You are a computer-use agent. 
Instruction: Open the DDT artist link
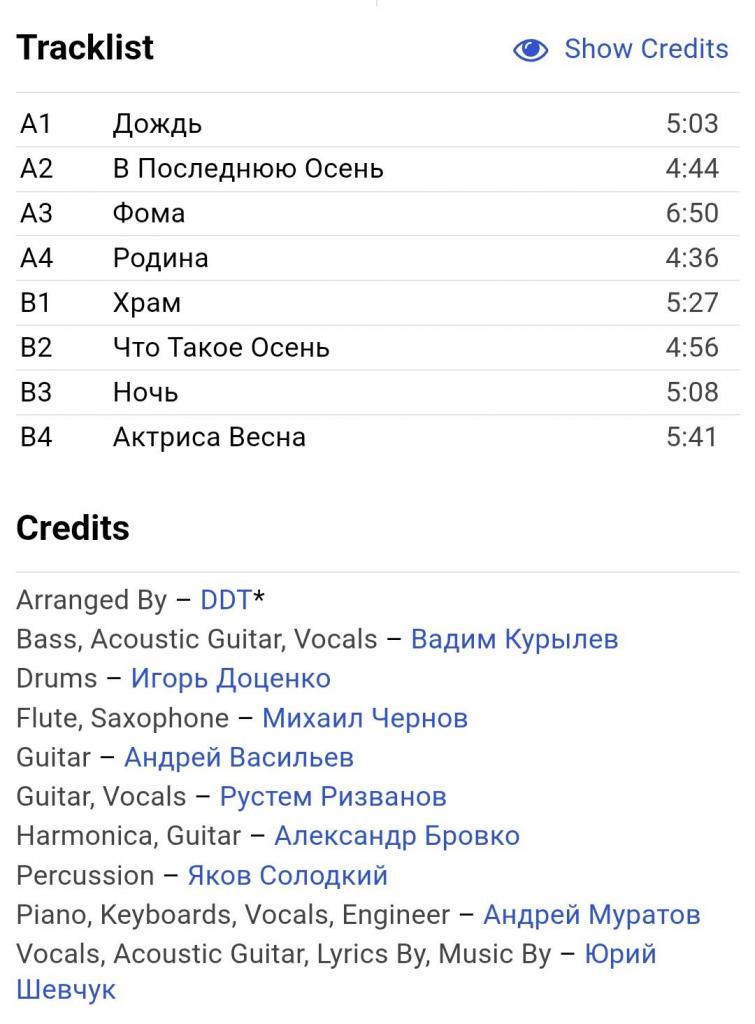click(226, 600)
